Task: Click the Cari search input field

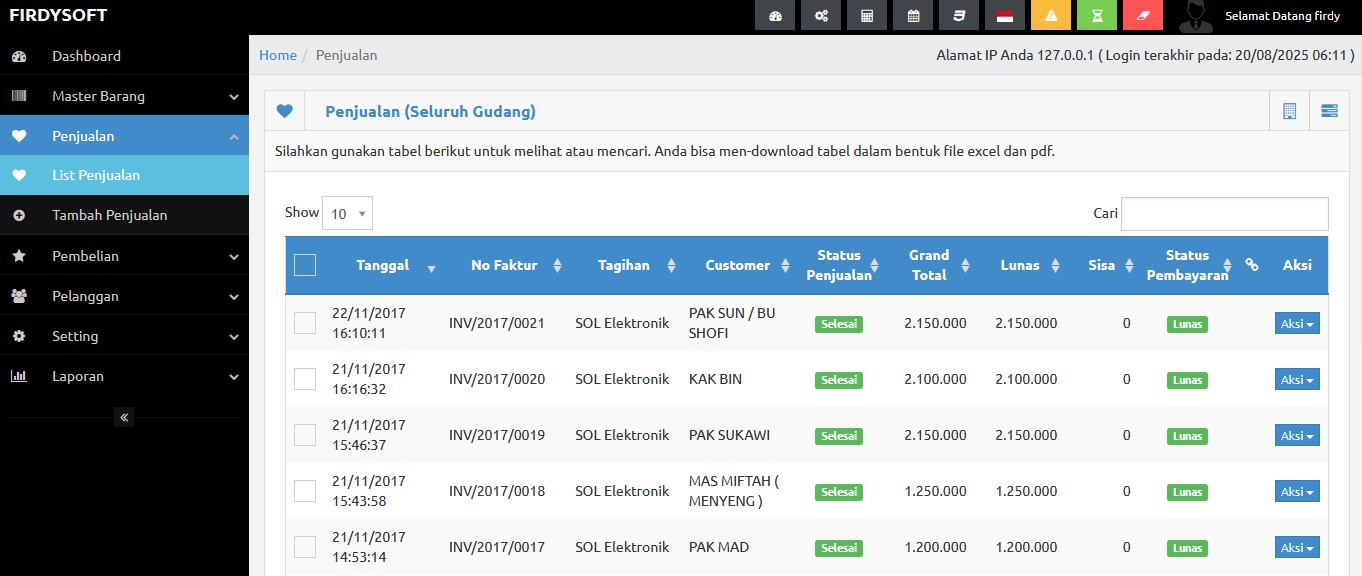Action: pos(1224,213)
